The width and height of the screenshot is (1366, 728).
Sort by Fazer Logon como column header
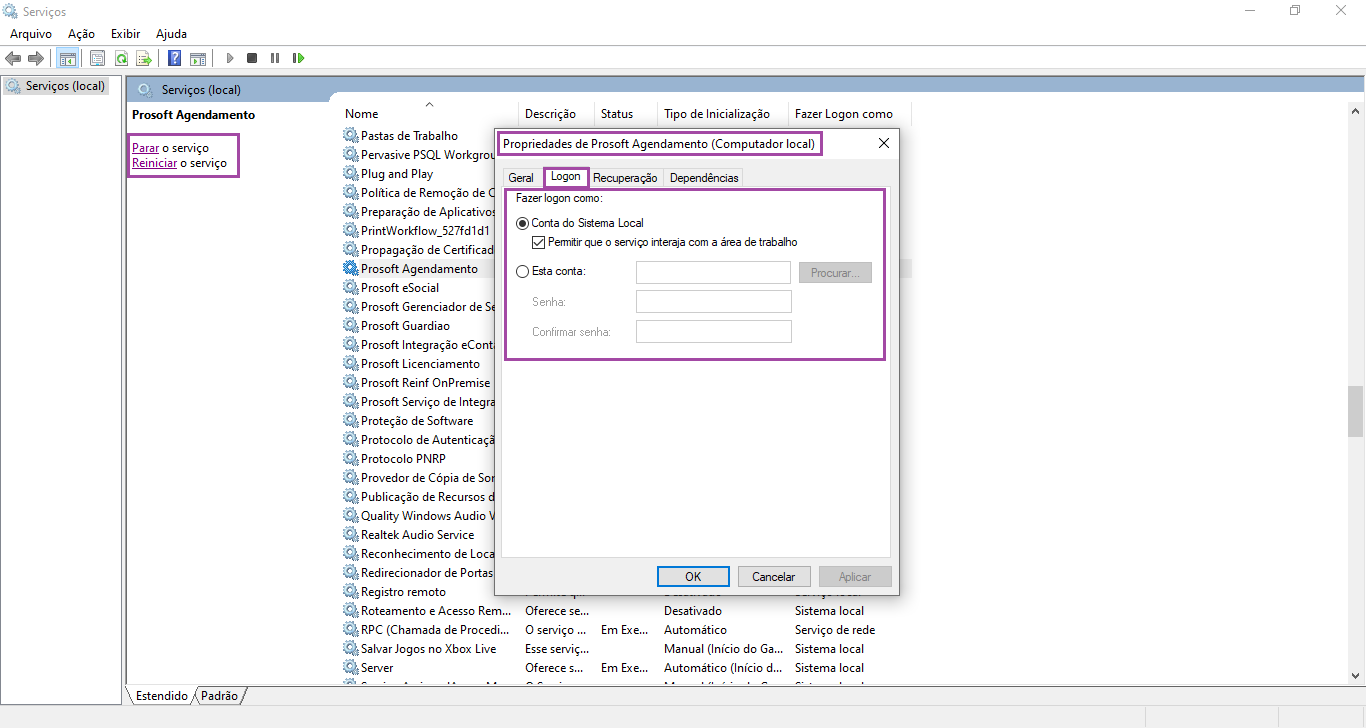tap(850, 114)
